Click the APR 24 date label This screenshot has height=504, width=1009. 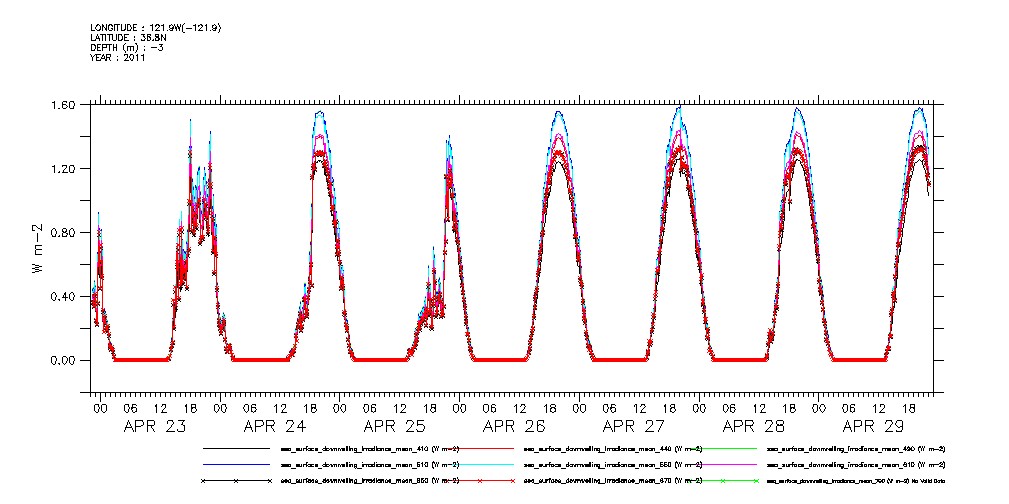click(275, 426)
